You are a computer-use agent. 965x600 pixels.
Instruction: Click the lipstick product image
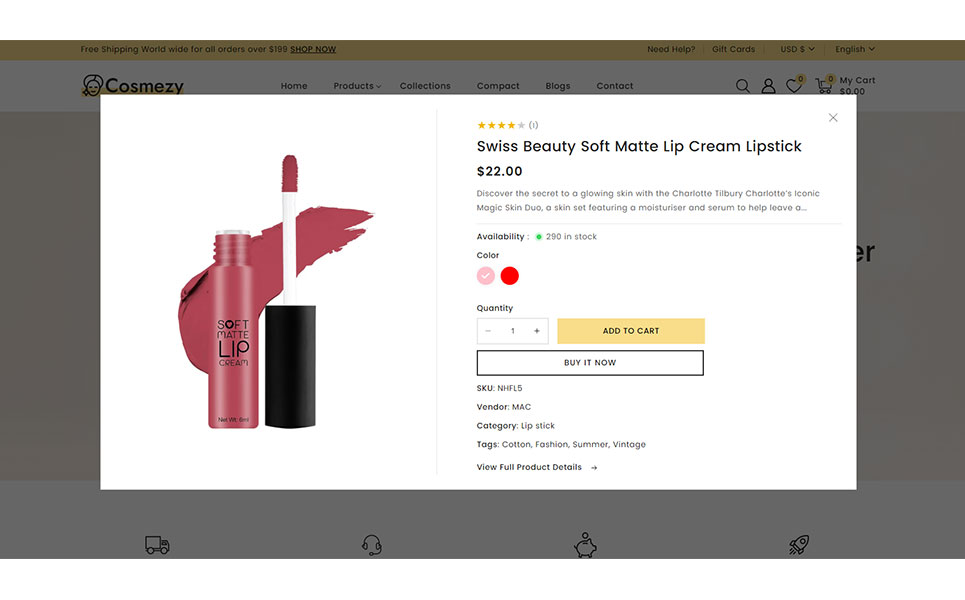pyautogui.click(x=270, y=290)
